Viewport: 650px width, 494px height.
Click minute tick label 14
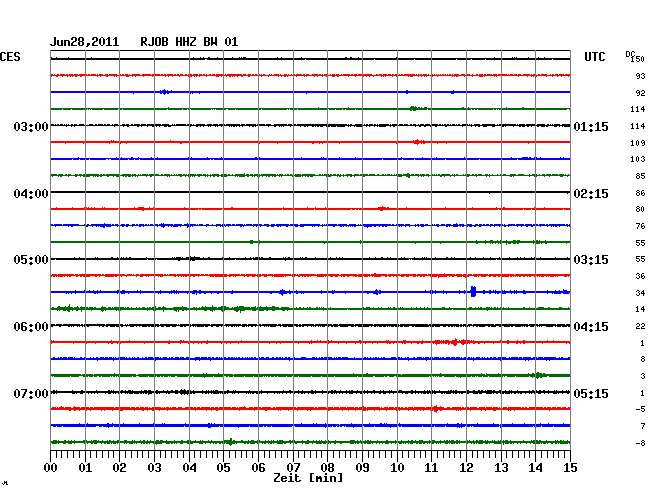click(x=536, y=468)
